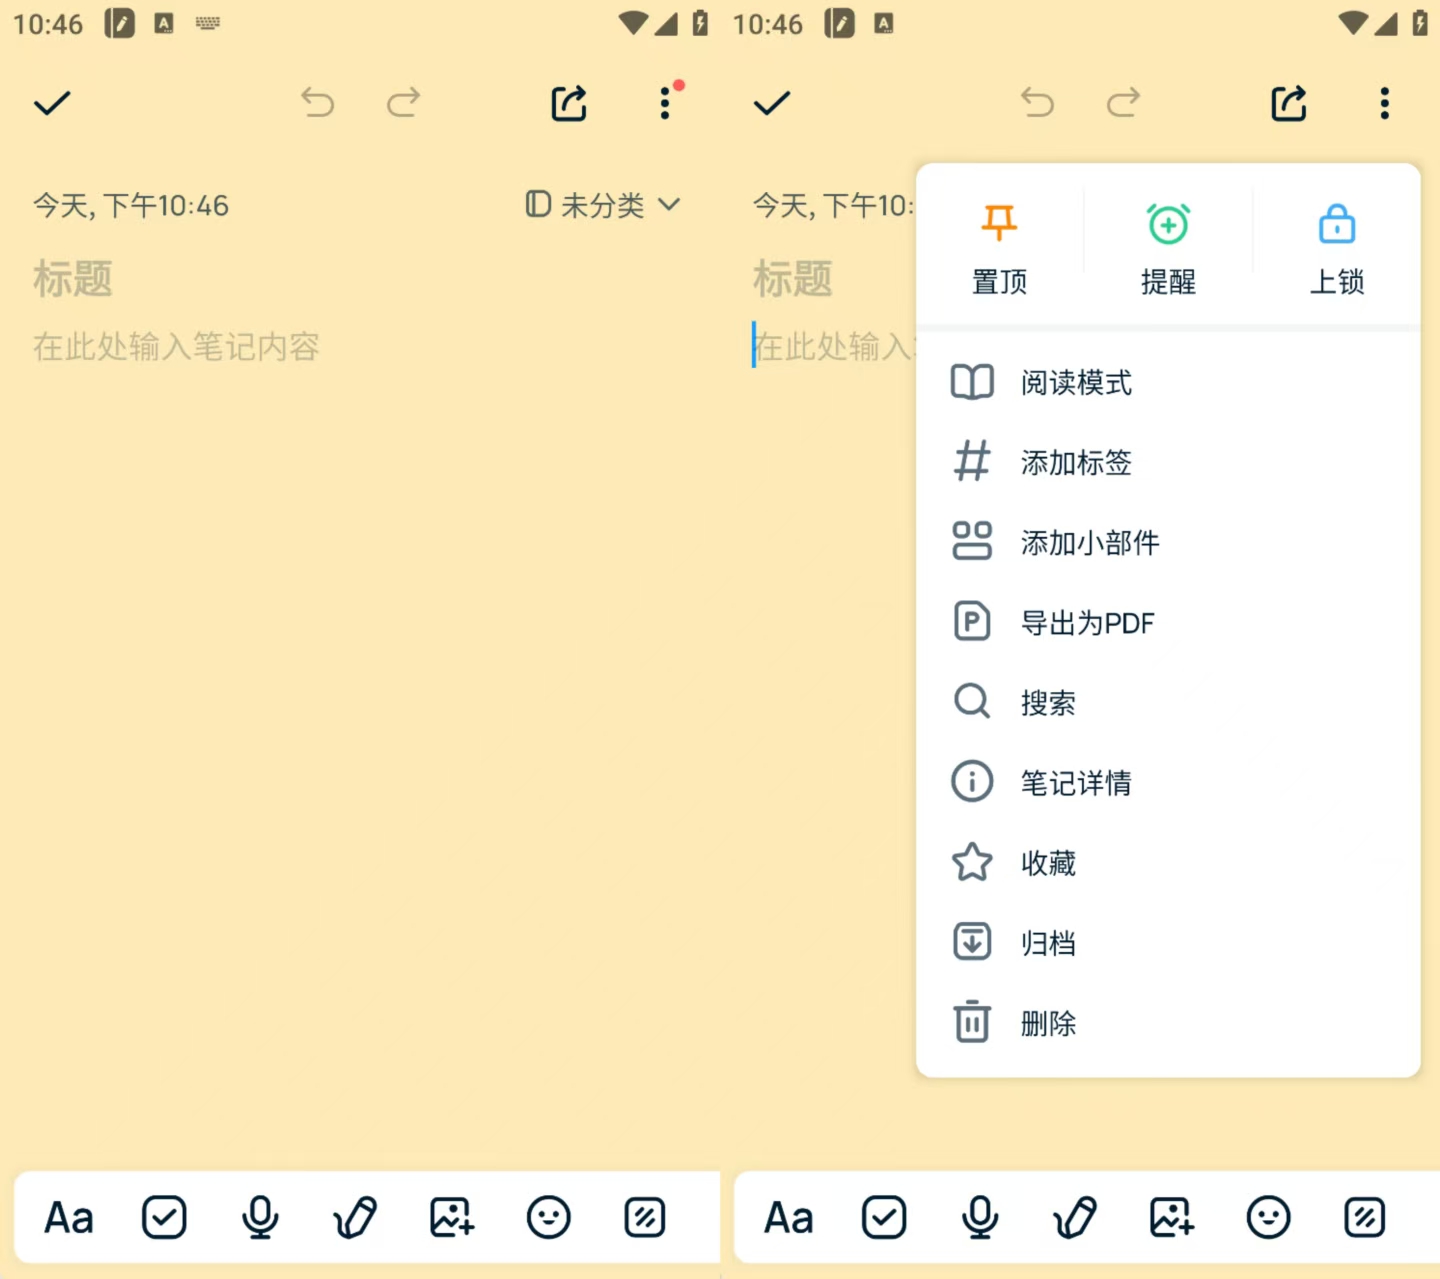
Task: Select the handwriting pen icon
Action: 355,1217
